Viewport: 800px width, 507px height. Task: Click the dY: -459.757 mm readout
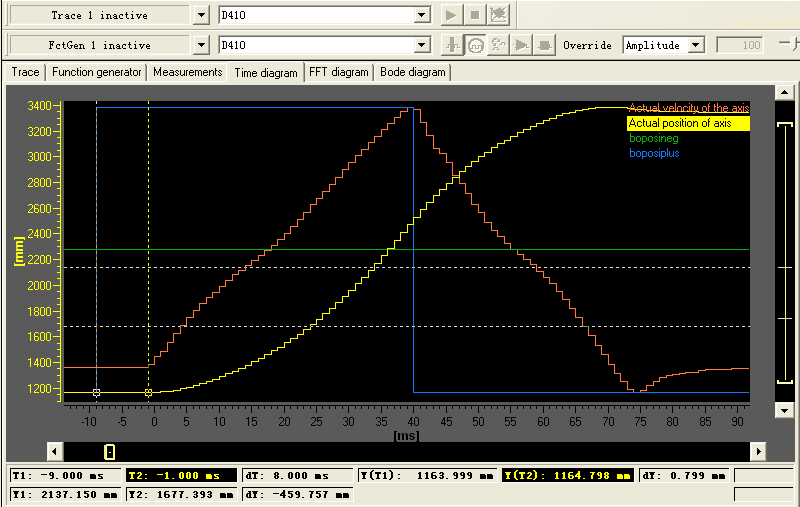tap(297, 494)
